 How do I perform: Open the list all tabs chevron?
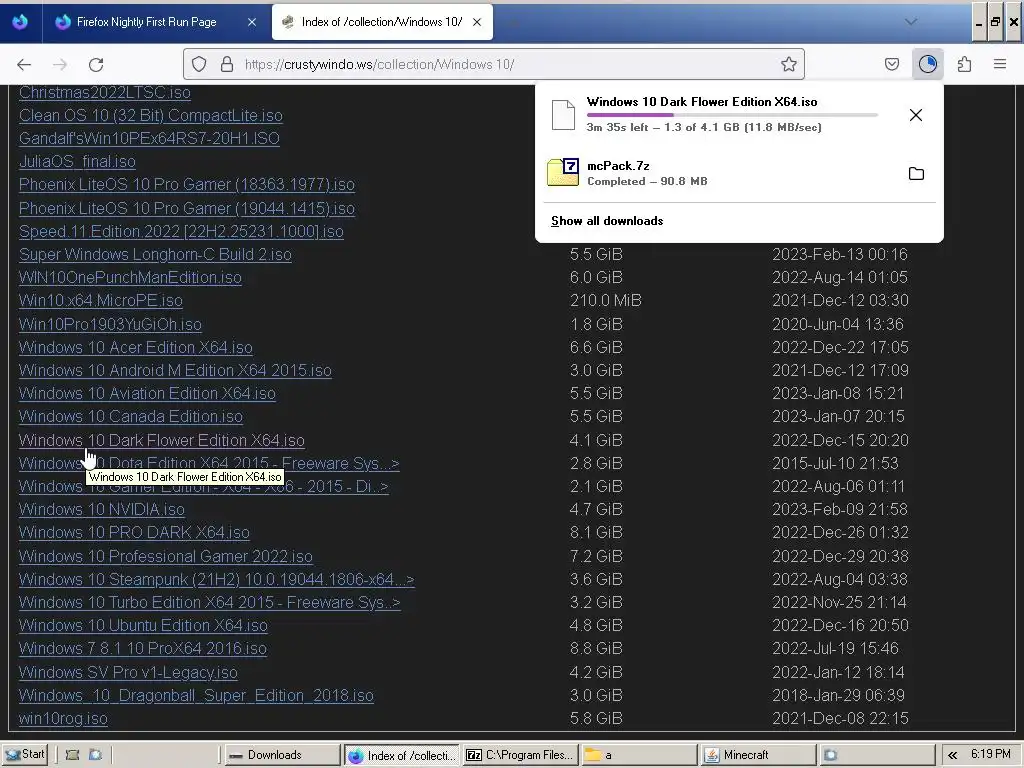910,22
